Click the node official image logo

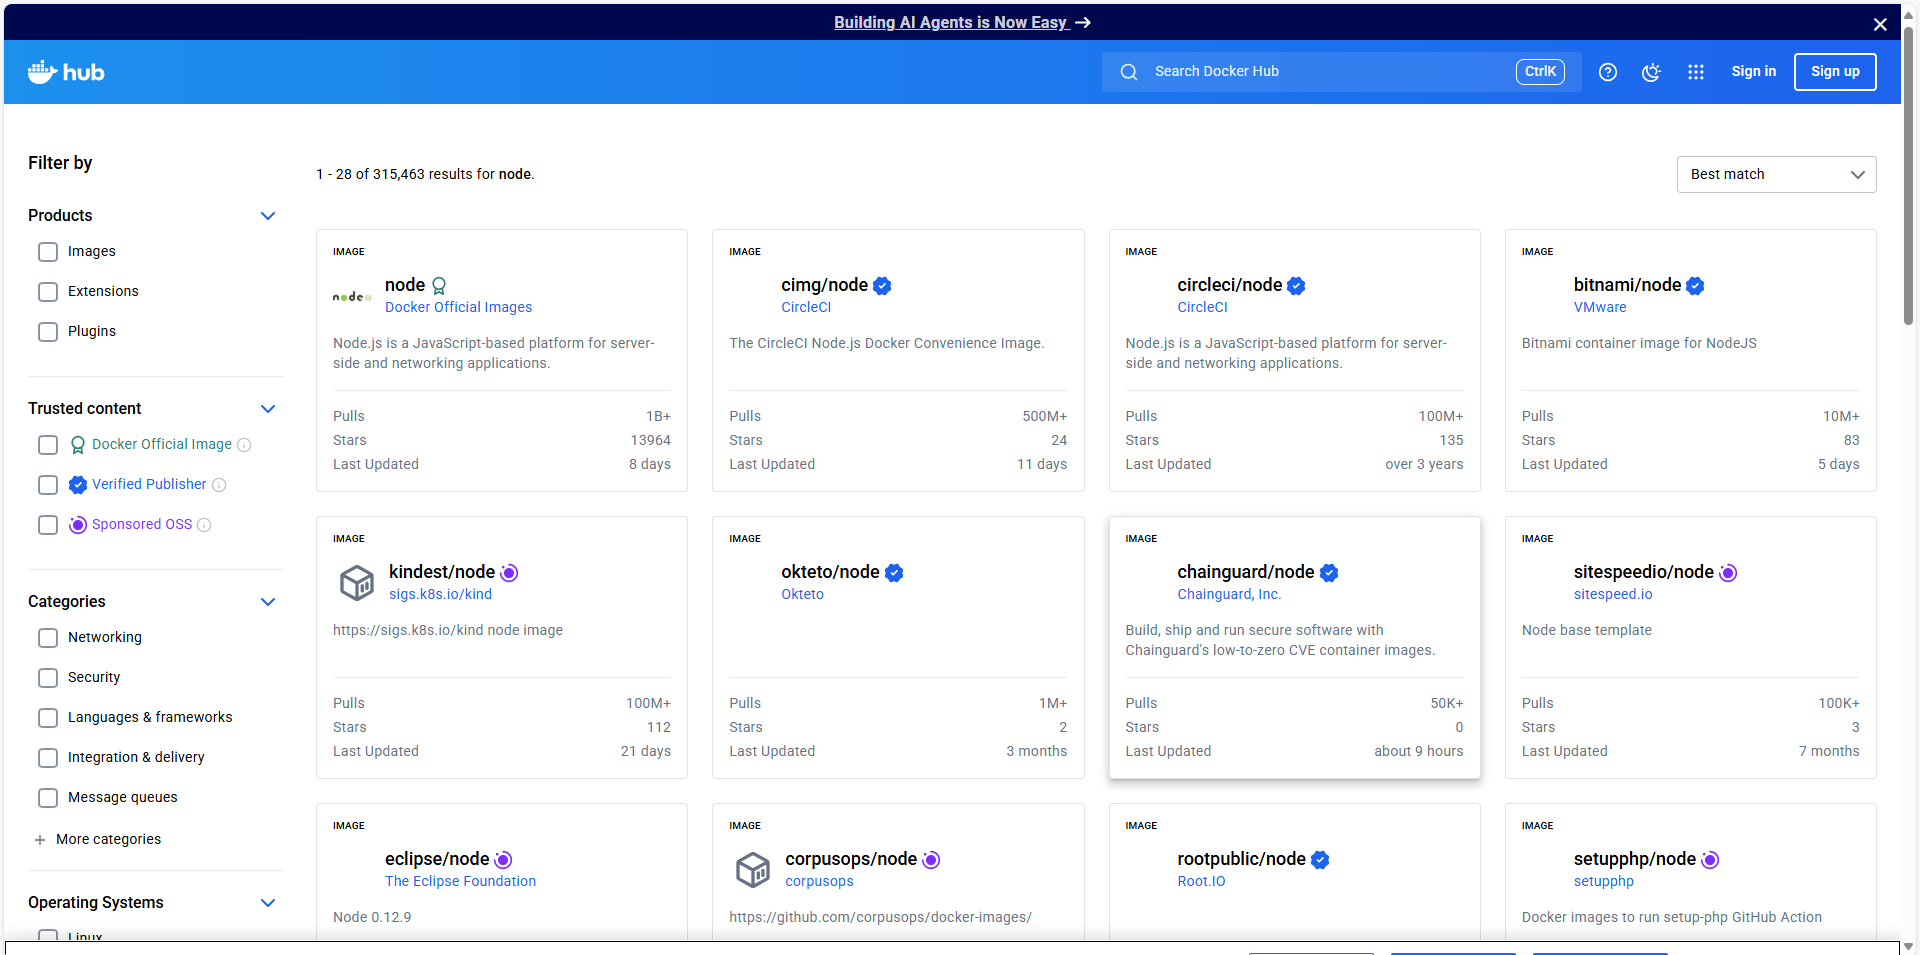pyautogui.click(x=352, y=297)
